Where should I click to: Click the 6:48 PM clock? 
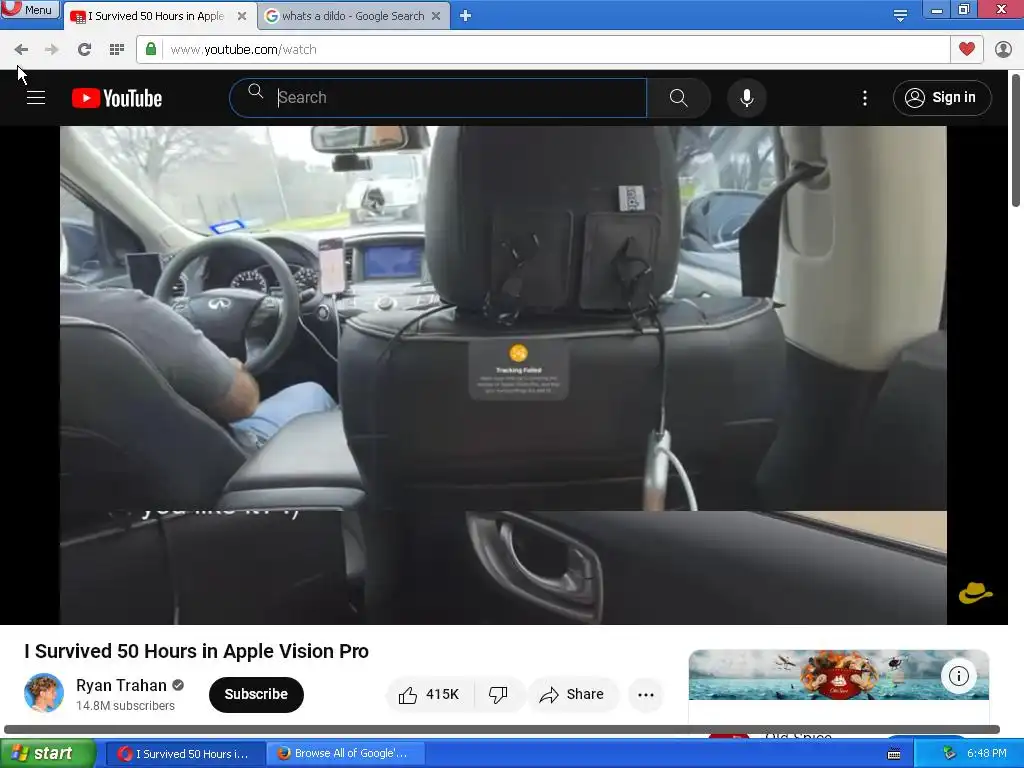click(x=987, y=754)
